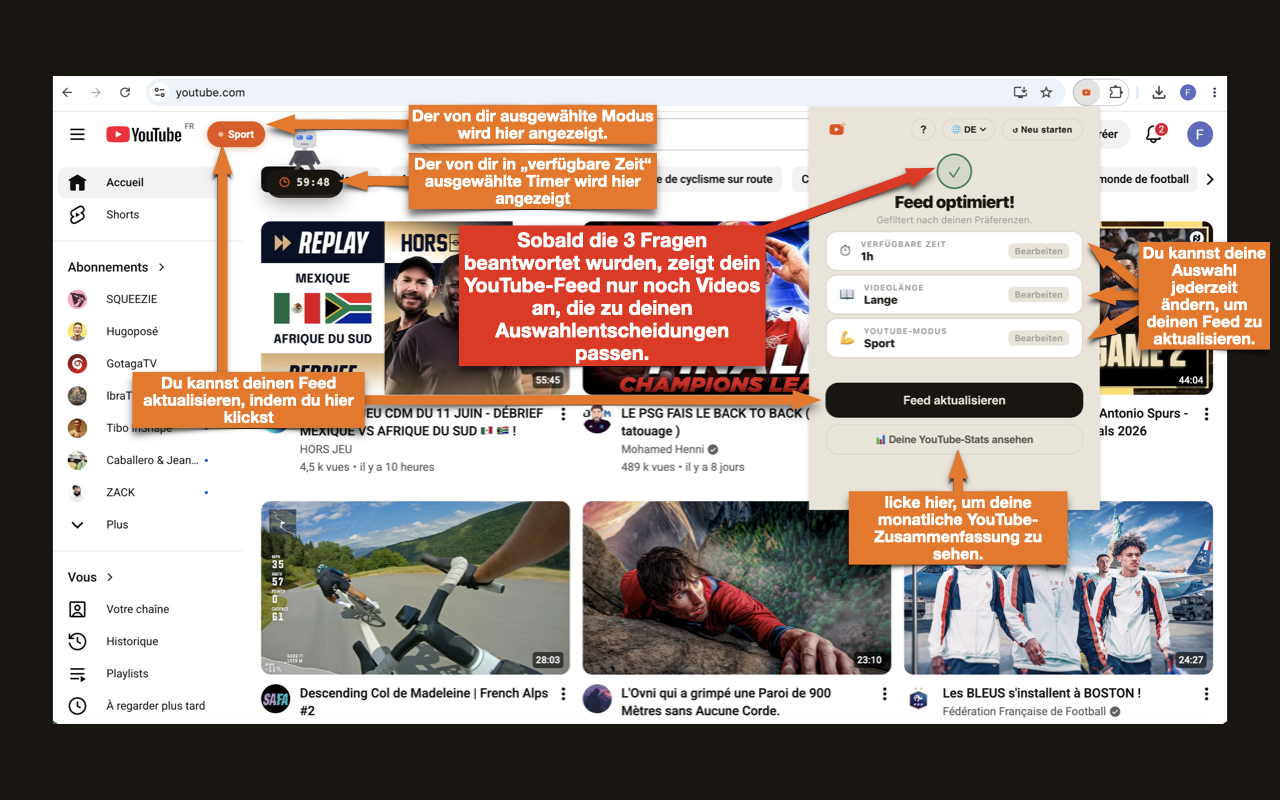Click Feed aktualisieren
The height and width of the screenshot is (800, 1280).
(x=954, y=400)
